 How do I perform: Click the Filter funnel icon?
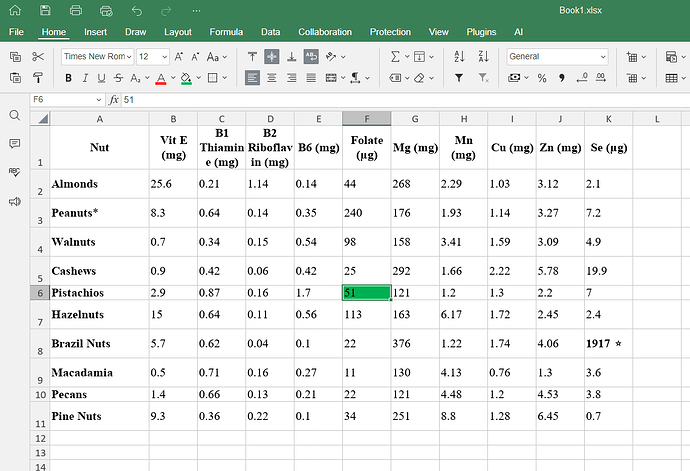click(x=459, y=78)
